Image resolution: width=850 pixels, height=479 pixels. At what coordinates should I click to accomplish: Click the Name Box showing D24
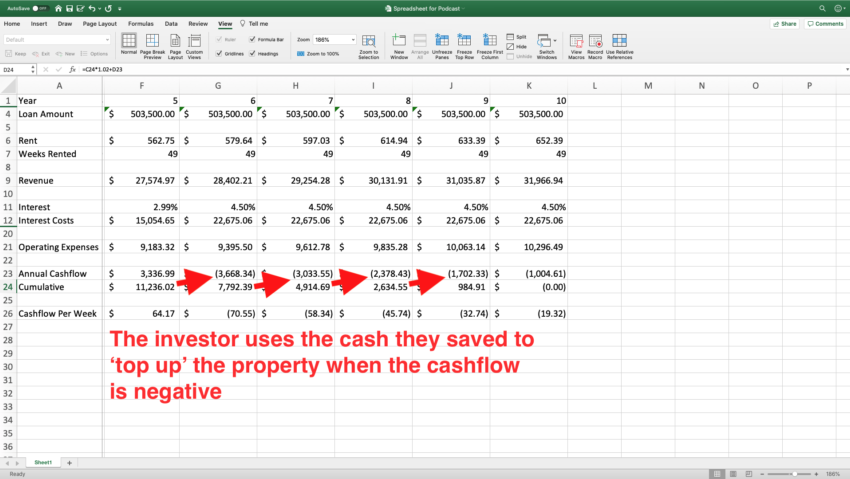[15, 69]
